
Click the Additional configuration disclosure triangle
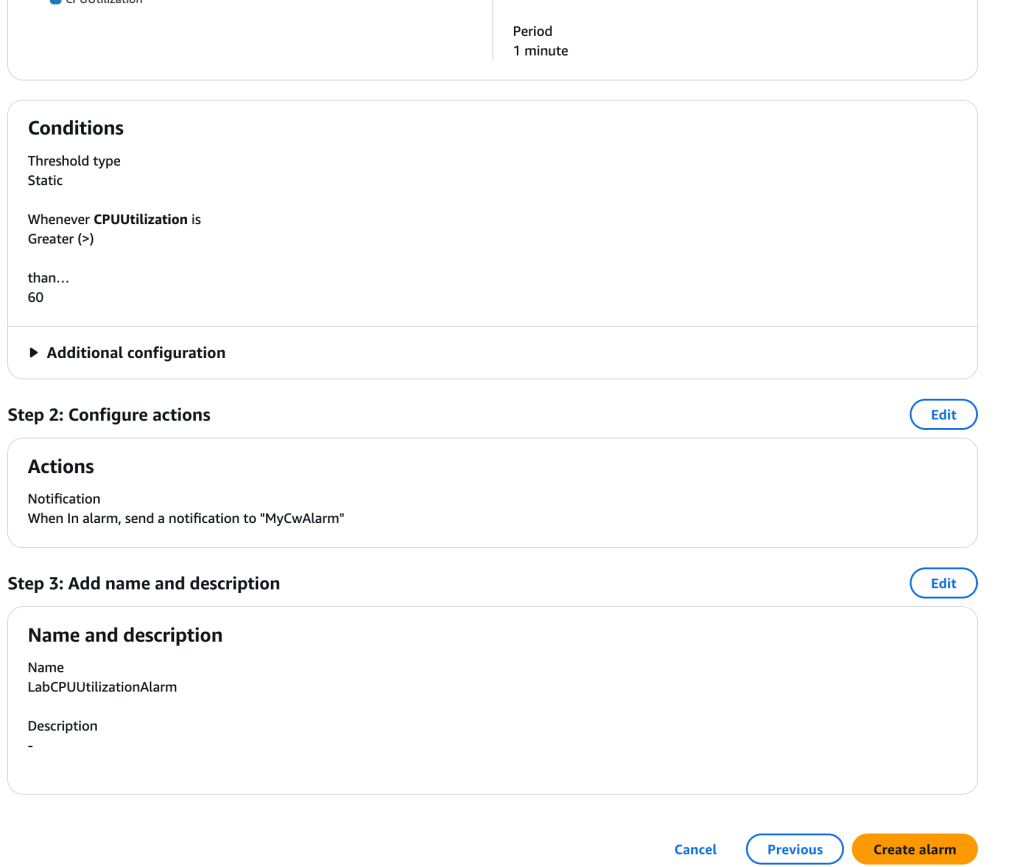(35, 353)
